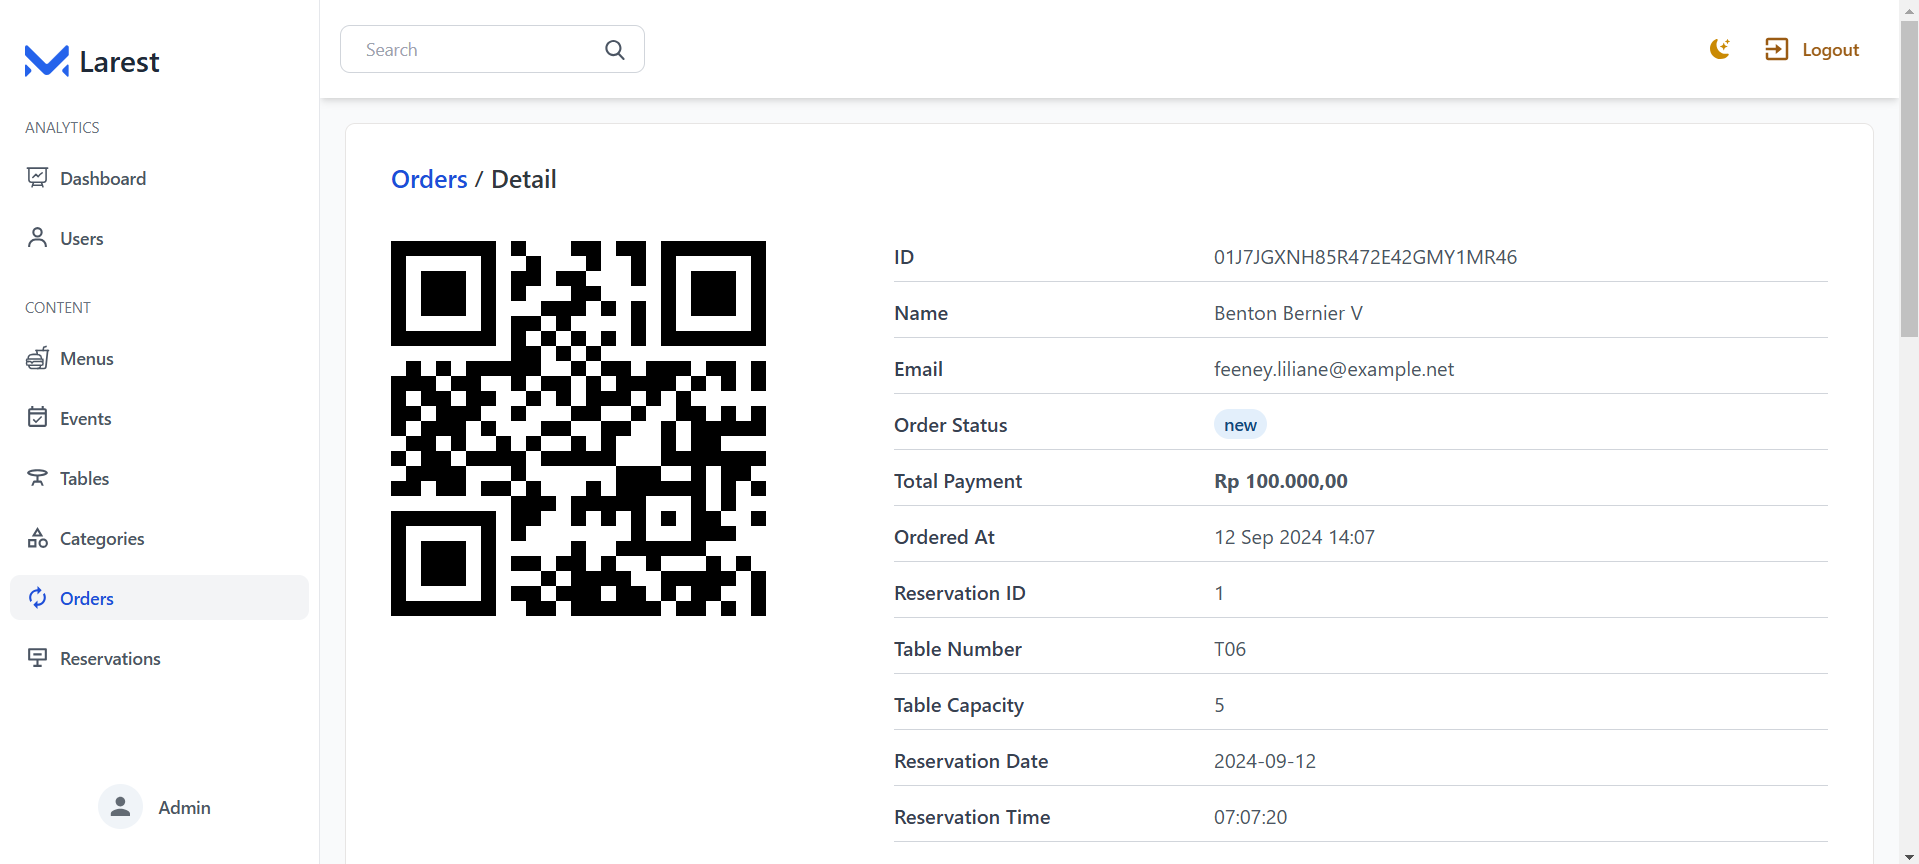The width and height of the screenshot is (1919, 864).
Task: Click the order QR code image
Action: coord(578,428)
